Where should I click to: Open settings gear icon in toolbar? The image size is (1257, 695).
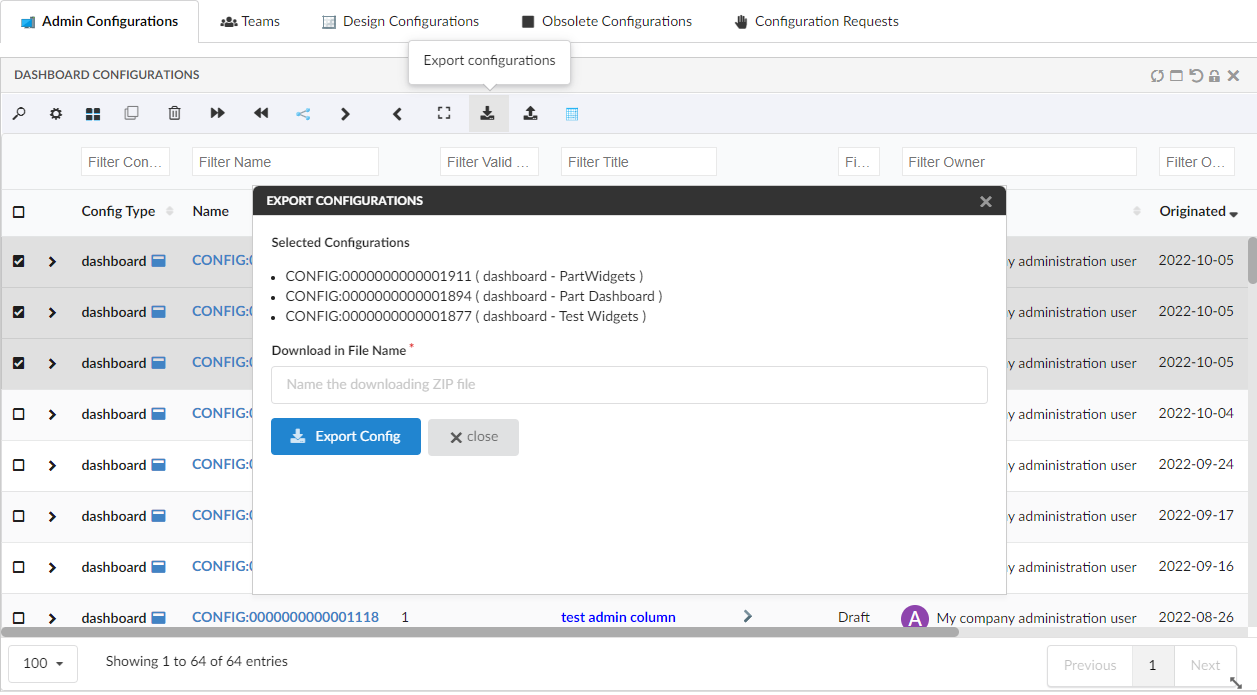coord(56,114)
